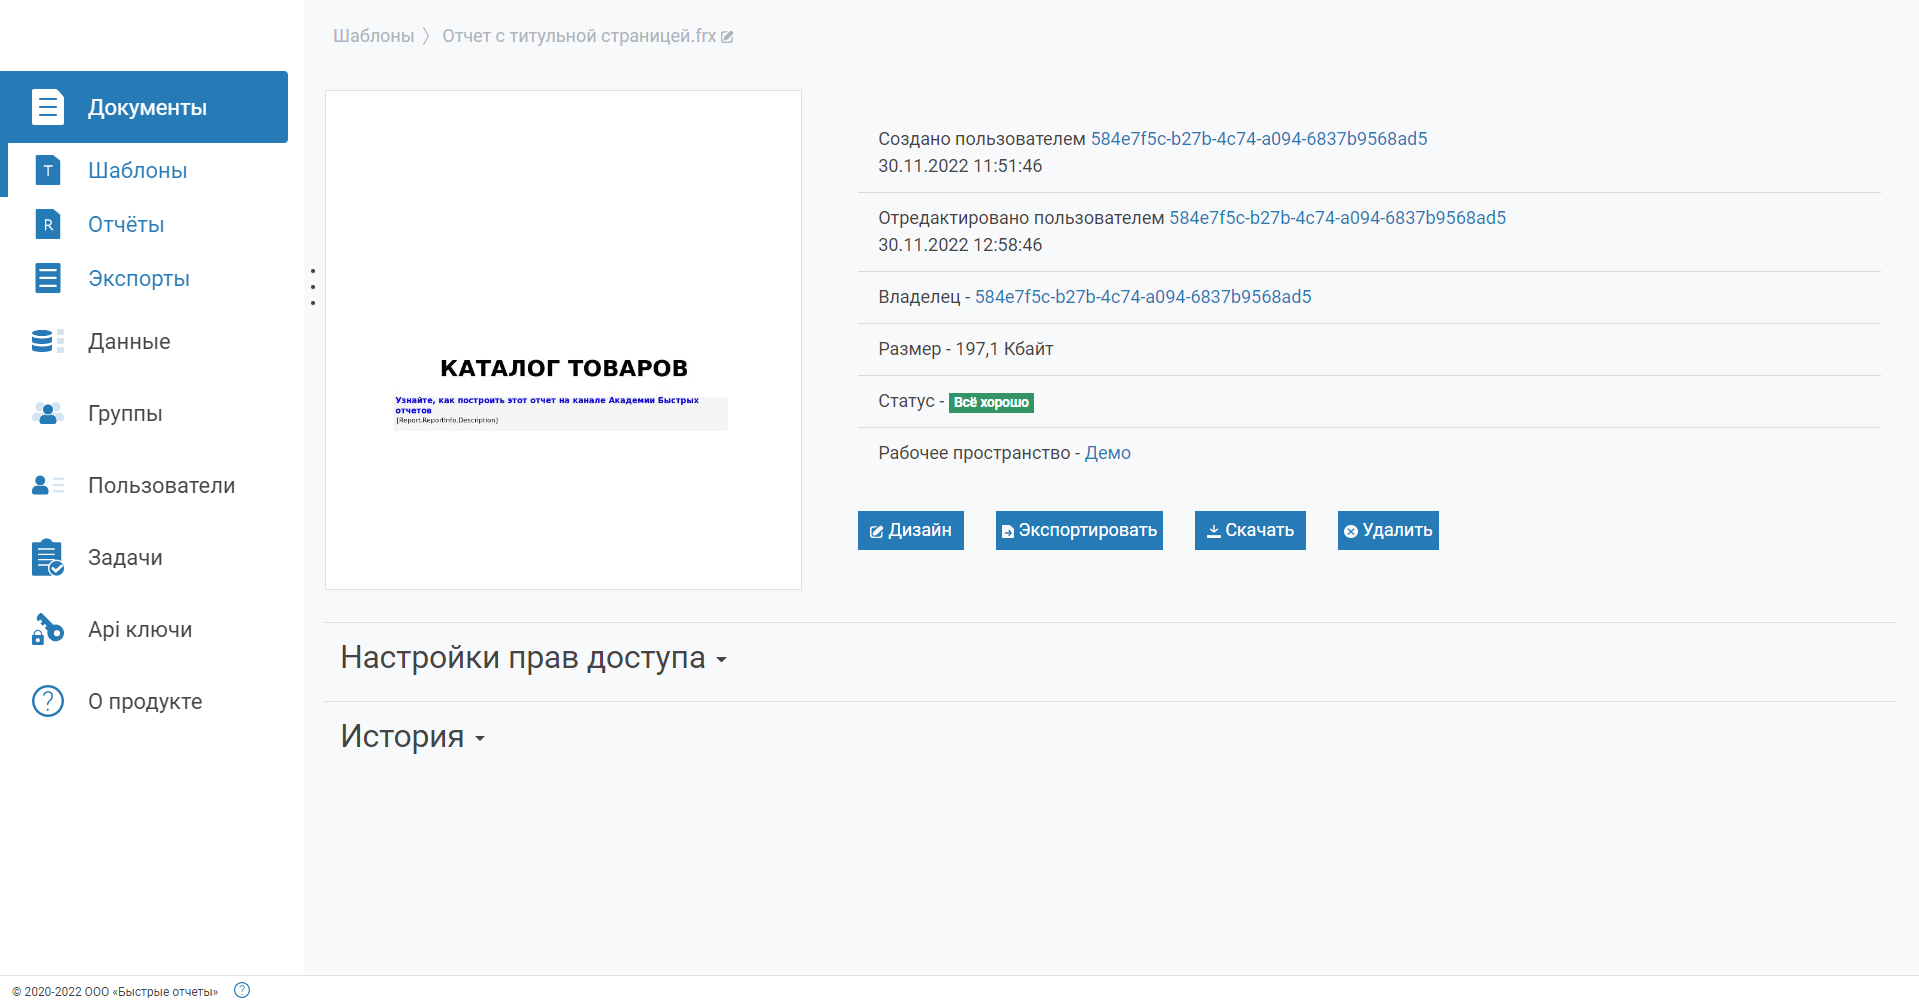Go to Задачи
Screen dimensions: 1919x1006
[x=125, y=557]
